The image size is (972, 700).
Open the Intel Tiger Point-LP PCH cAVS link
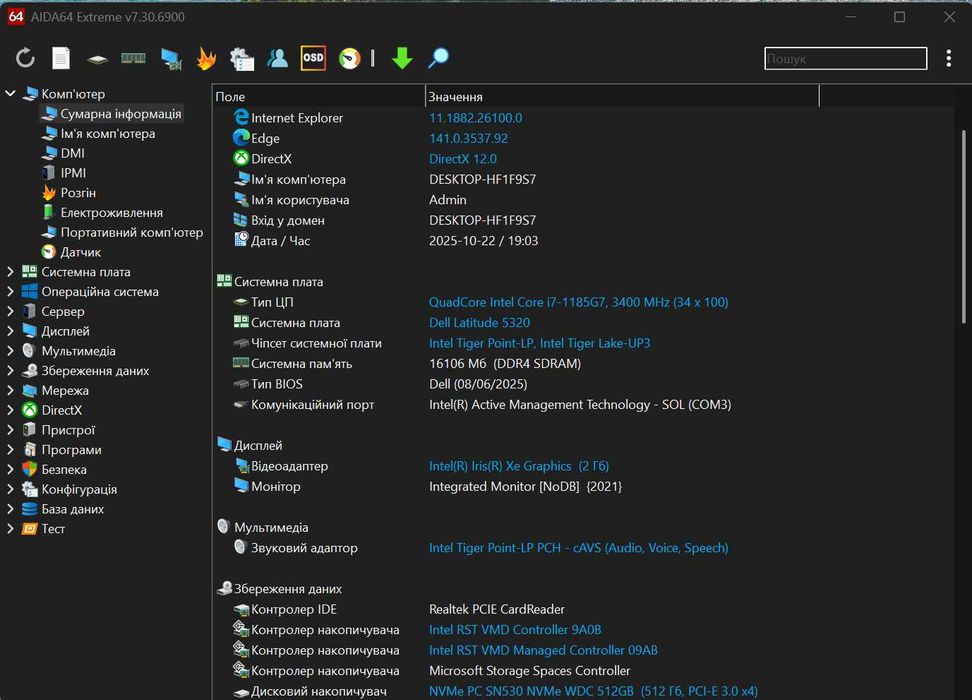578,547
